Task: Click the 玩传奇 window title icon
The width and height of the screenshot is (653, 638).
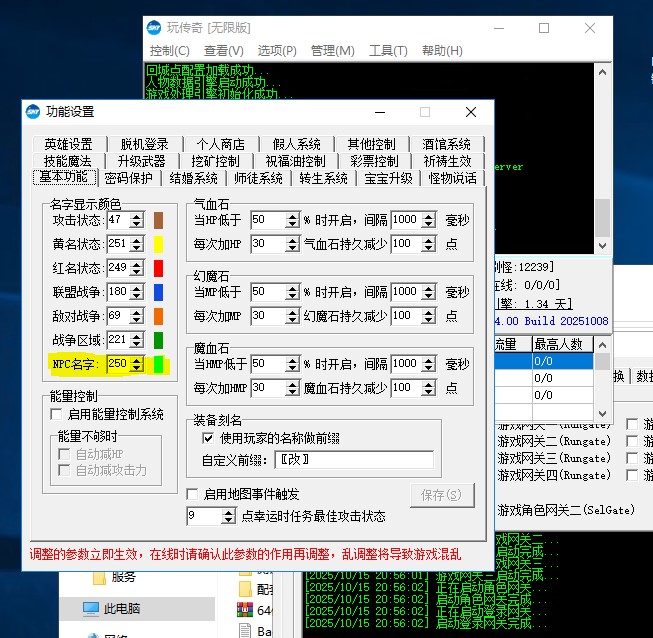Action: (x=154, y=28)
